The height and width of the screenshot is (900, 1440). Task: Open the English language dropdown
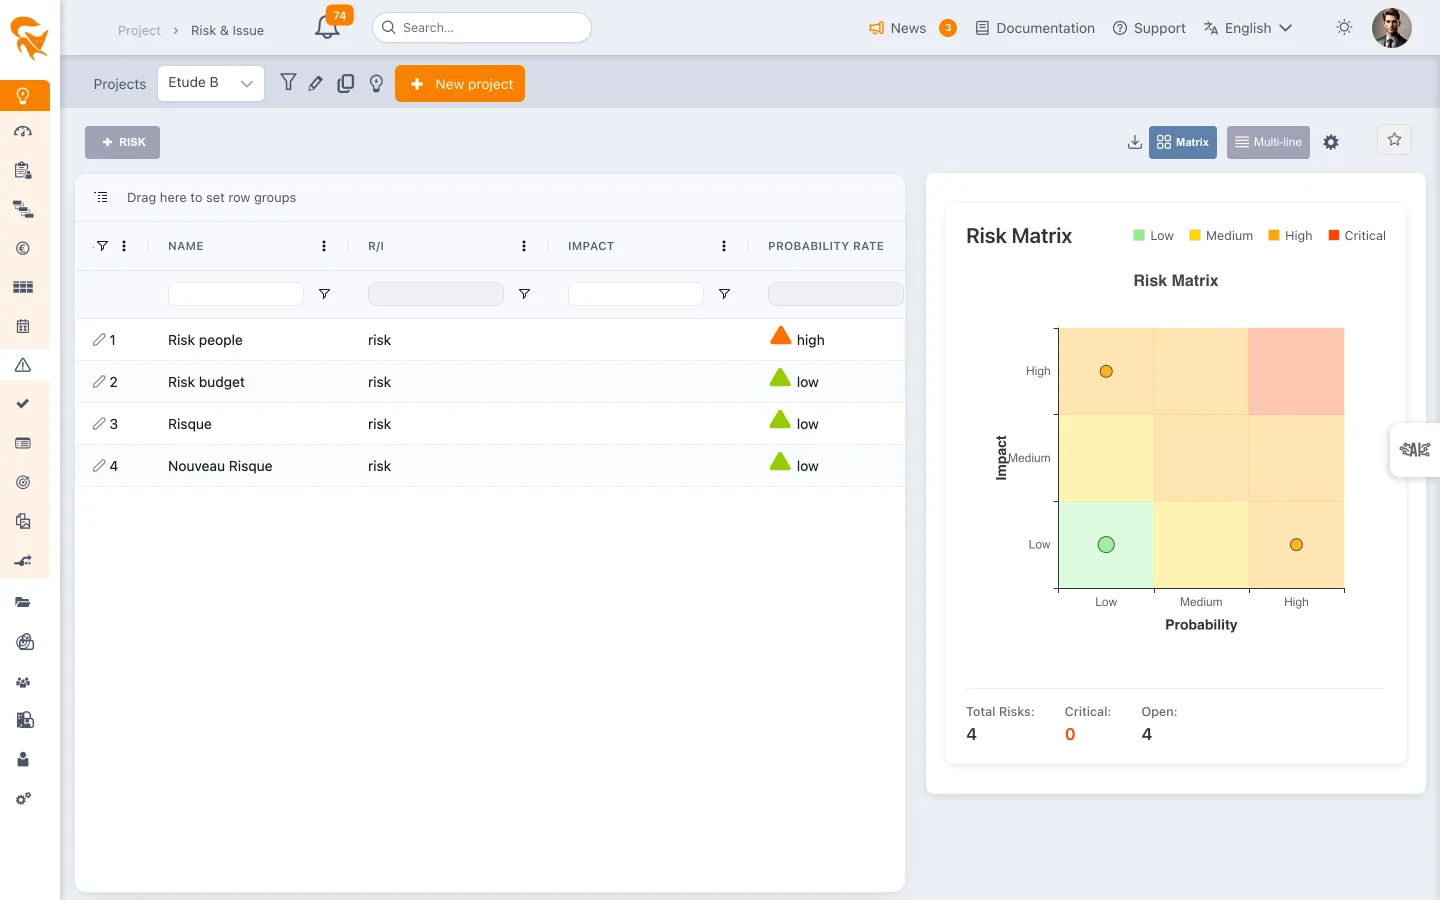coord(1248,28)
